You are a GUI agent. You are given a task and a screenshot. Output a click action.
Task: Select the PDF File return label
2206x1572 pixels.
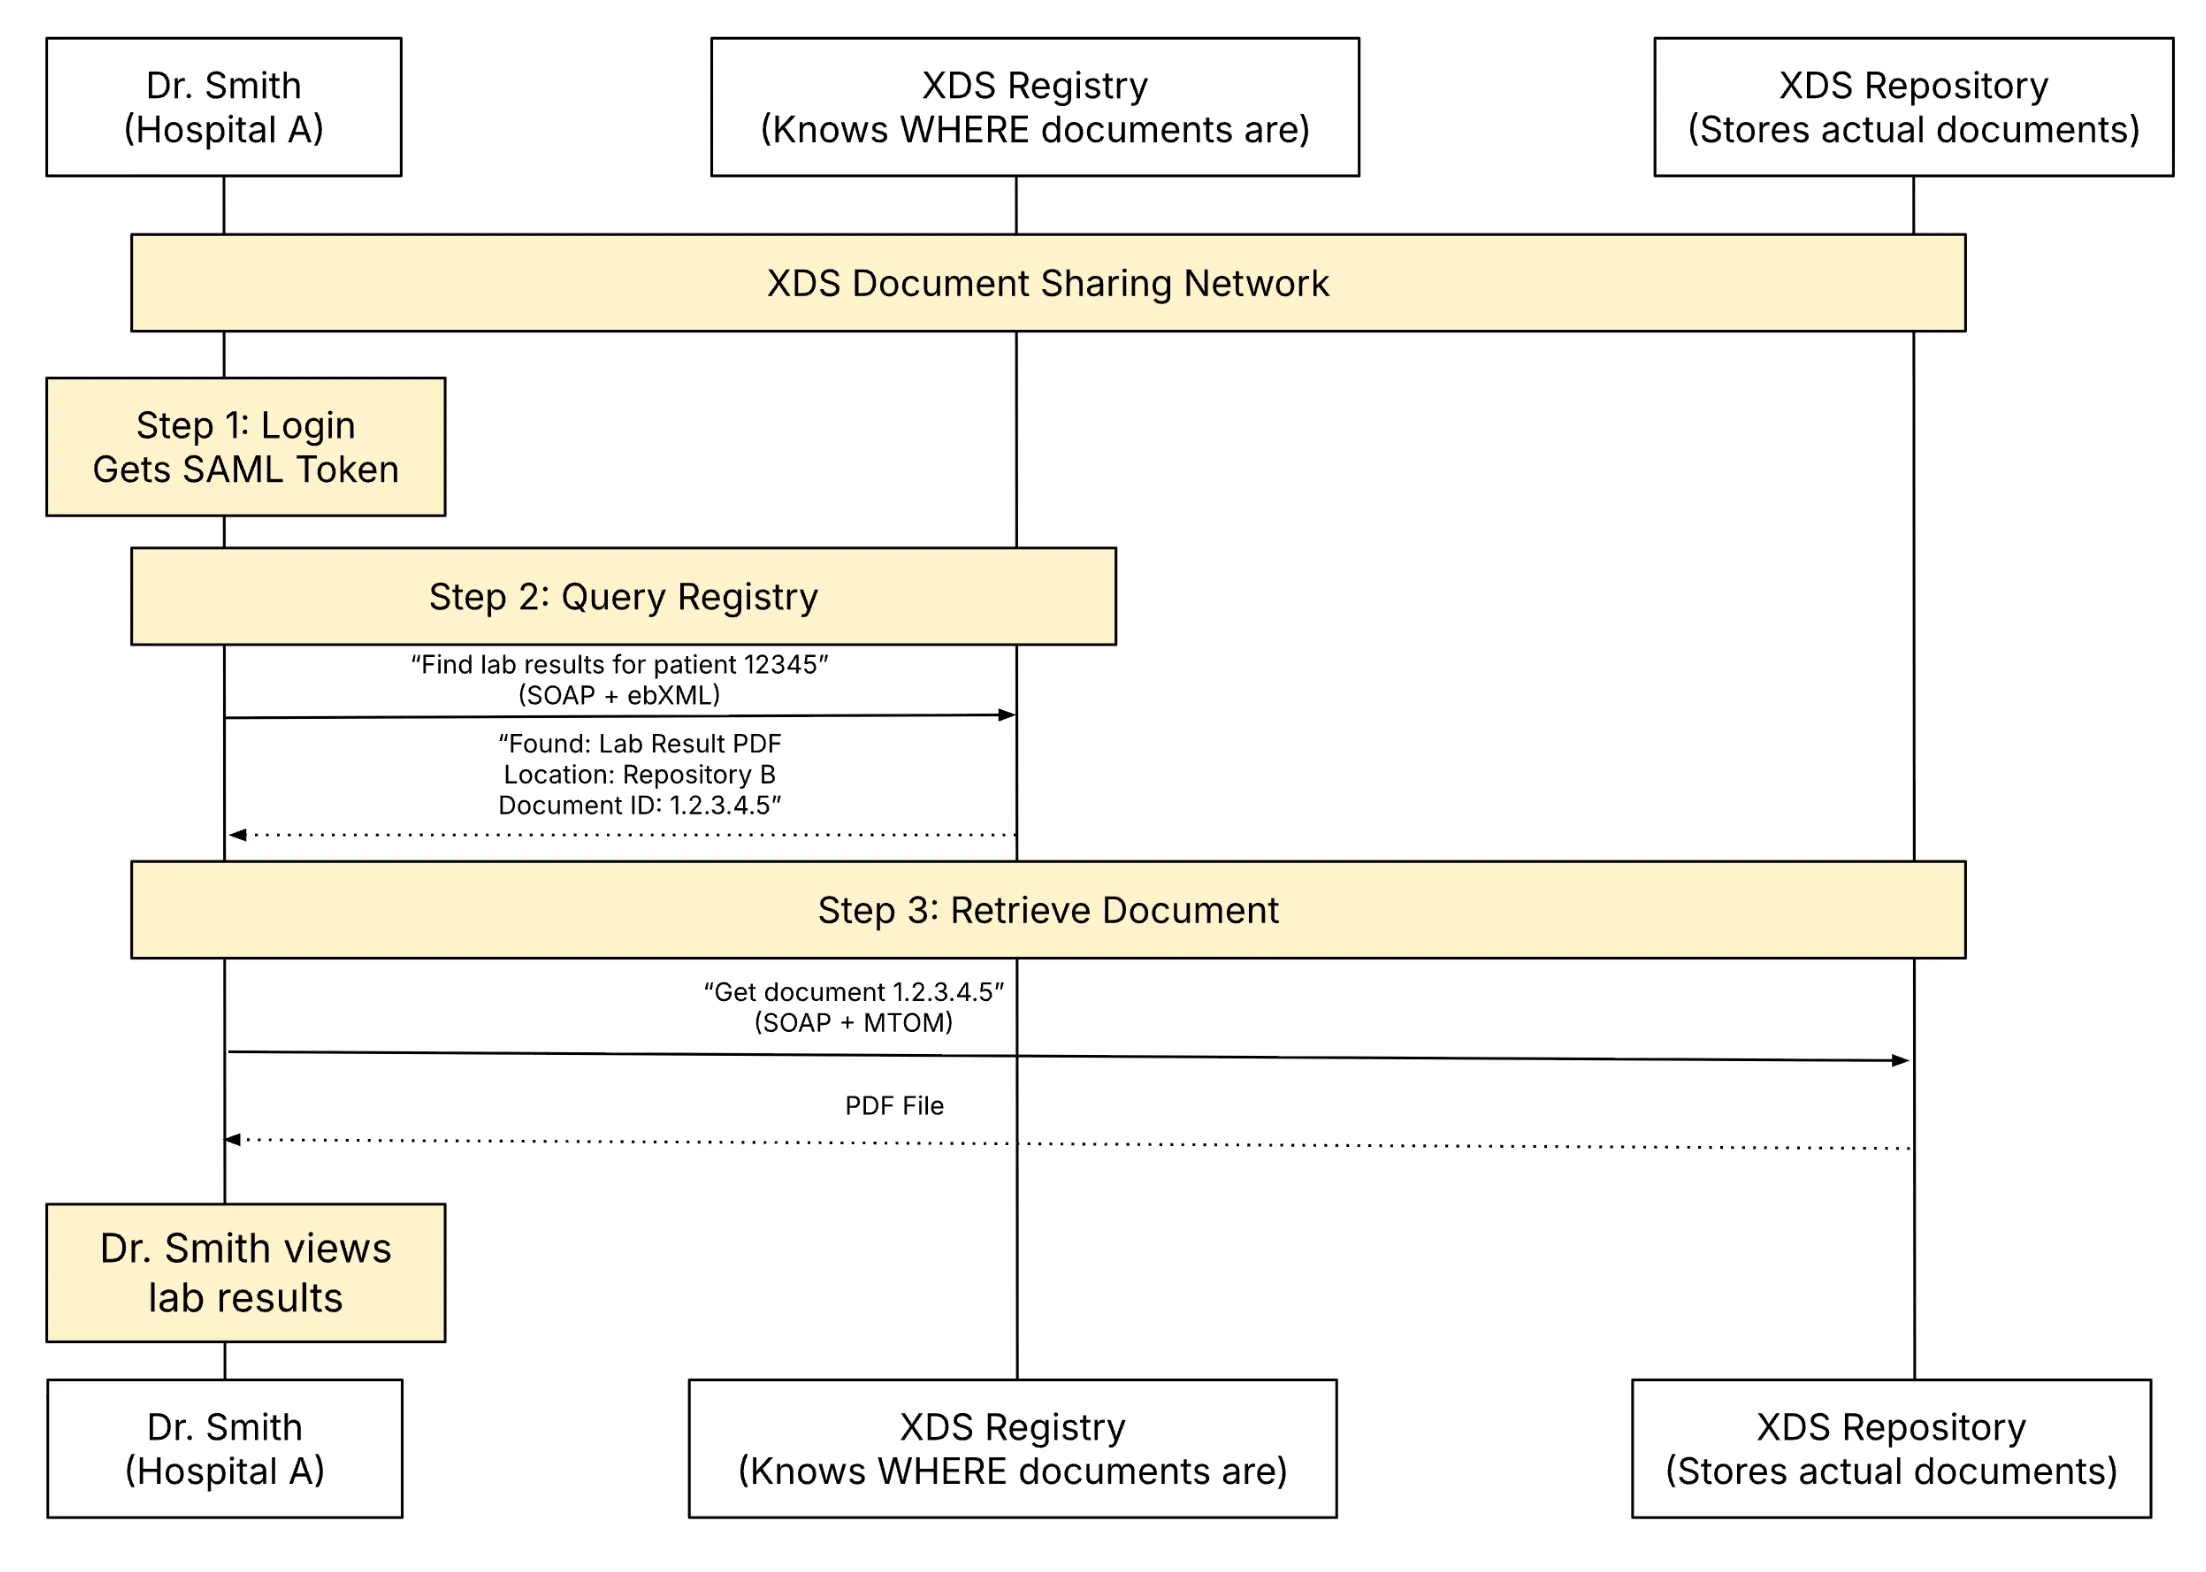[896, 1105]
